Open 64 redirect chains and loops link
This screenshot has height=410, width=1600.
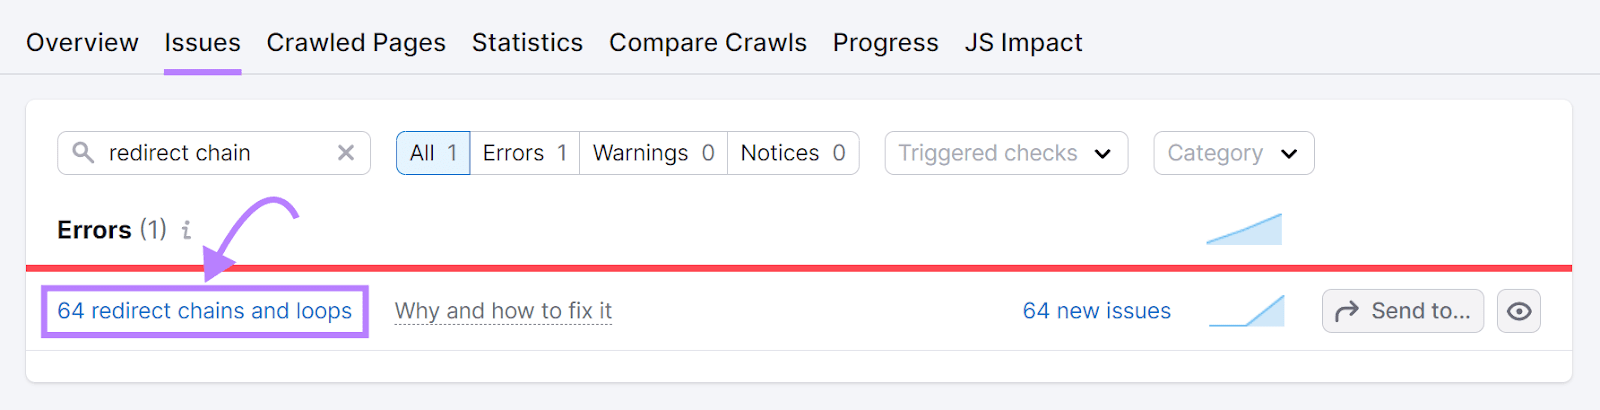(x=205, y=311)
